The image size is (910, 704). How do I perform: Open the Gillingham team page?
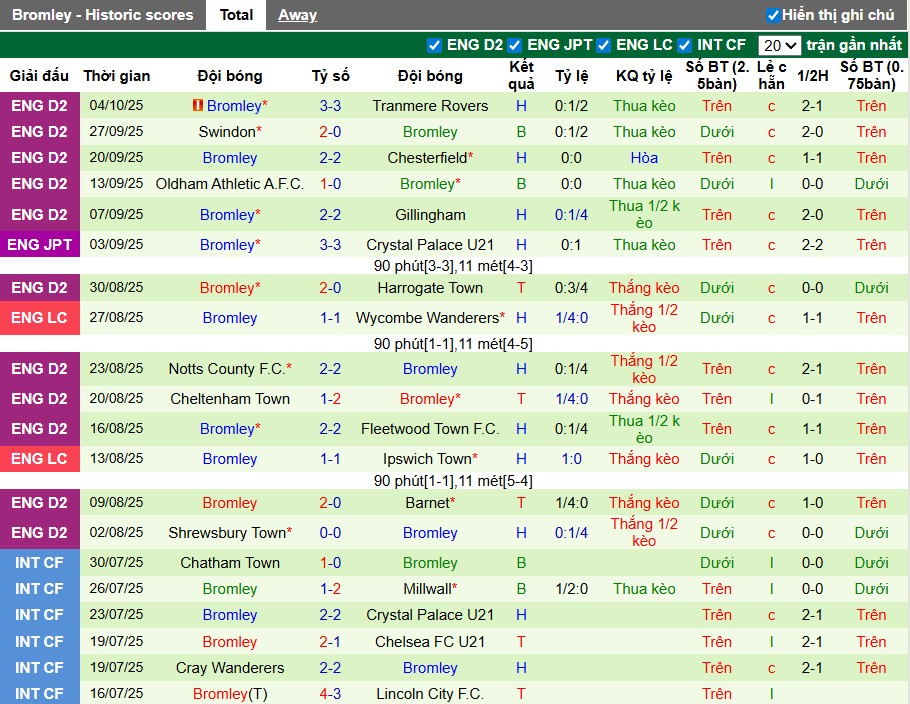tap(430, 214)
